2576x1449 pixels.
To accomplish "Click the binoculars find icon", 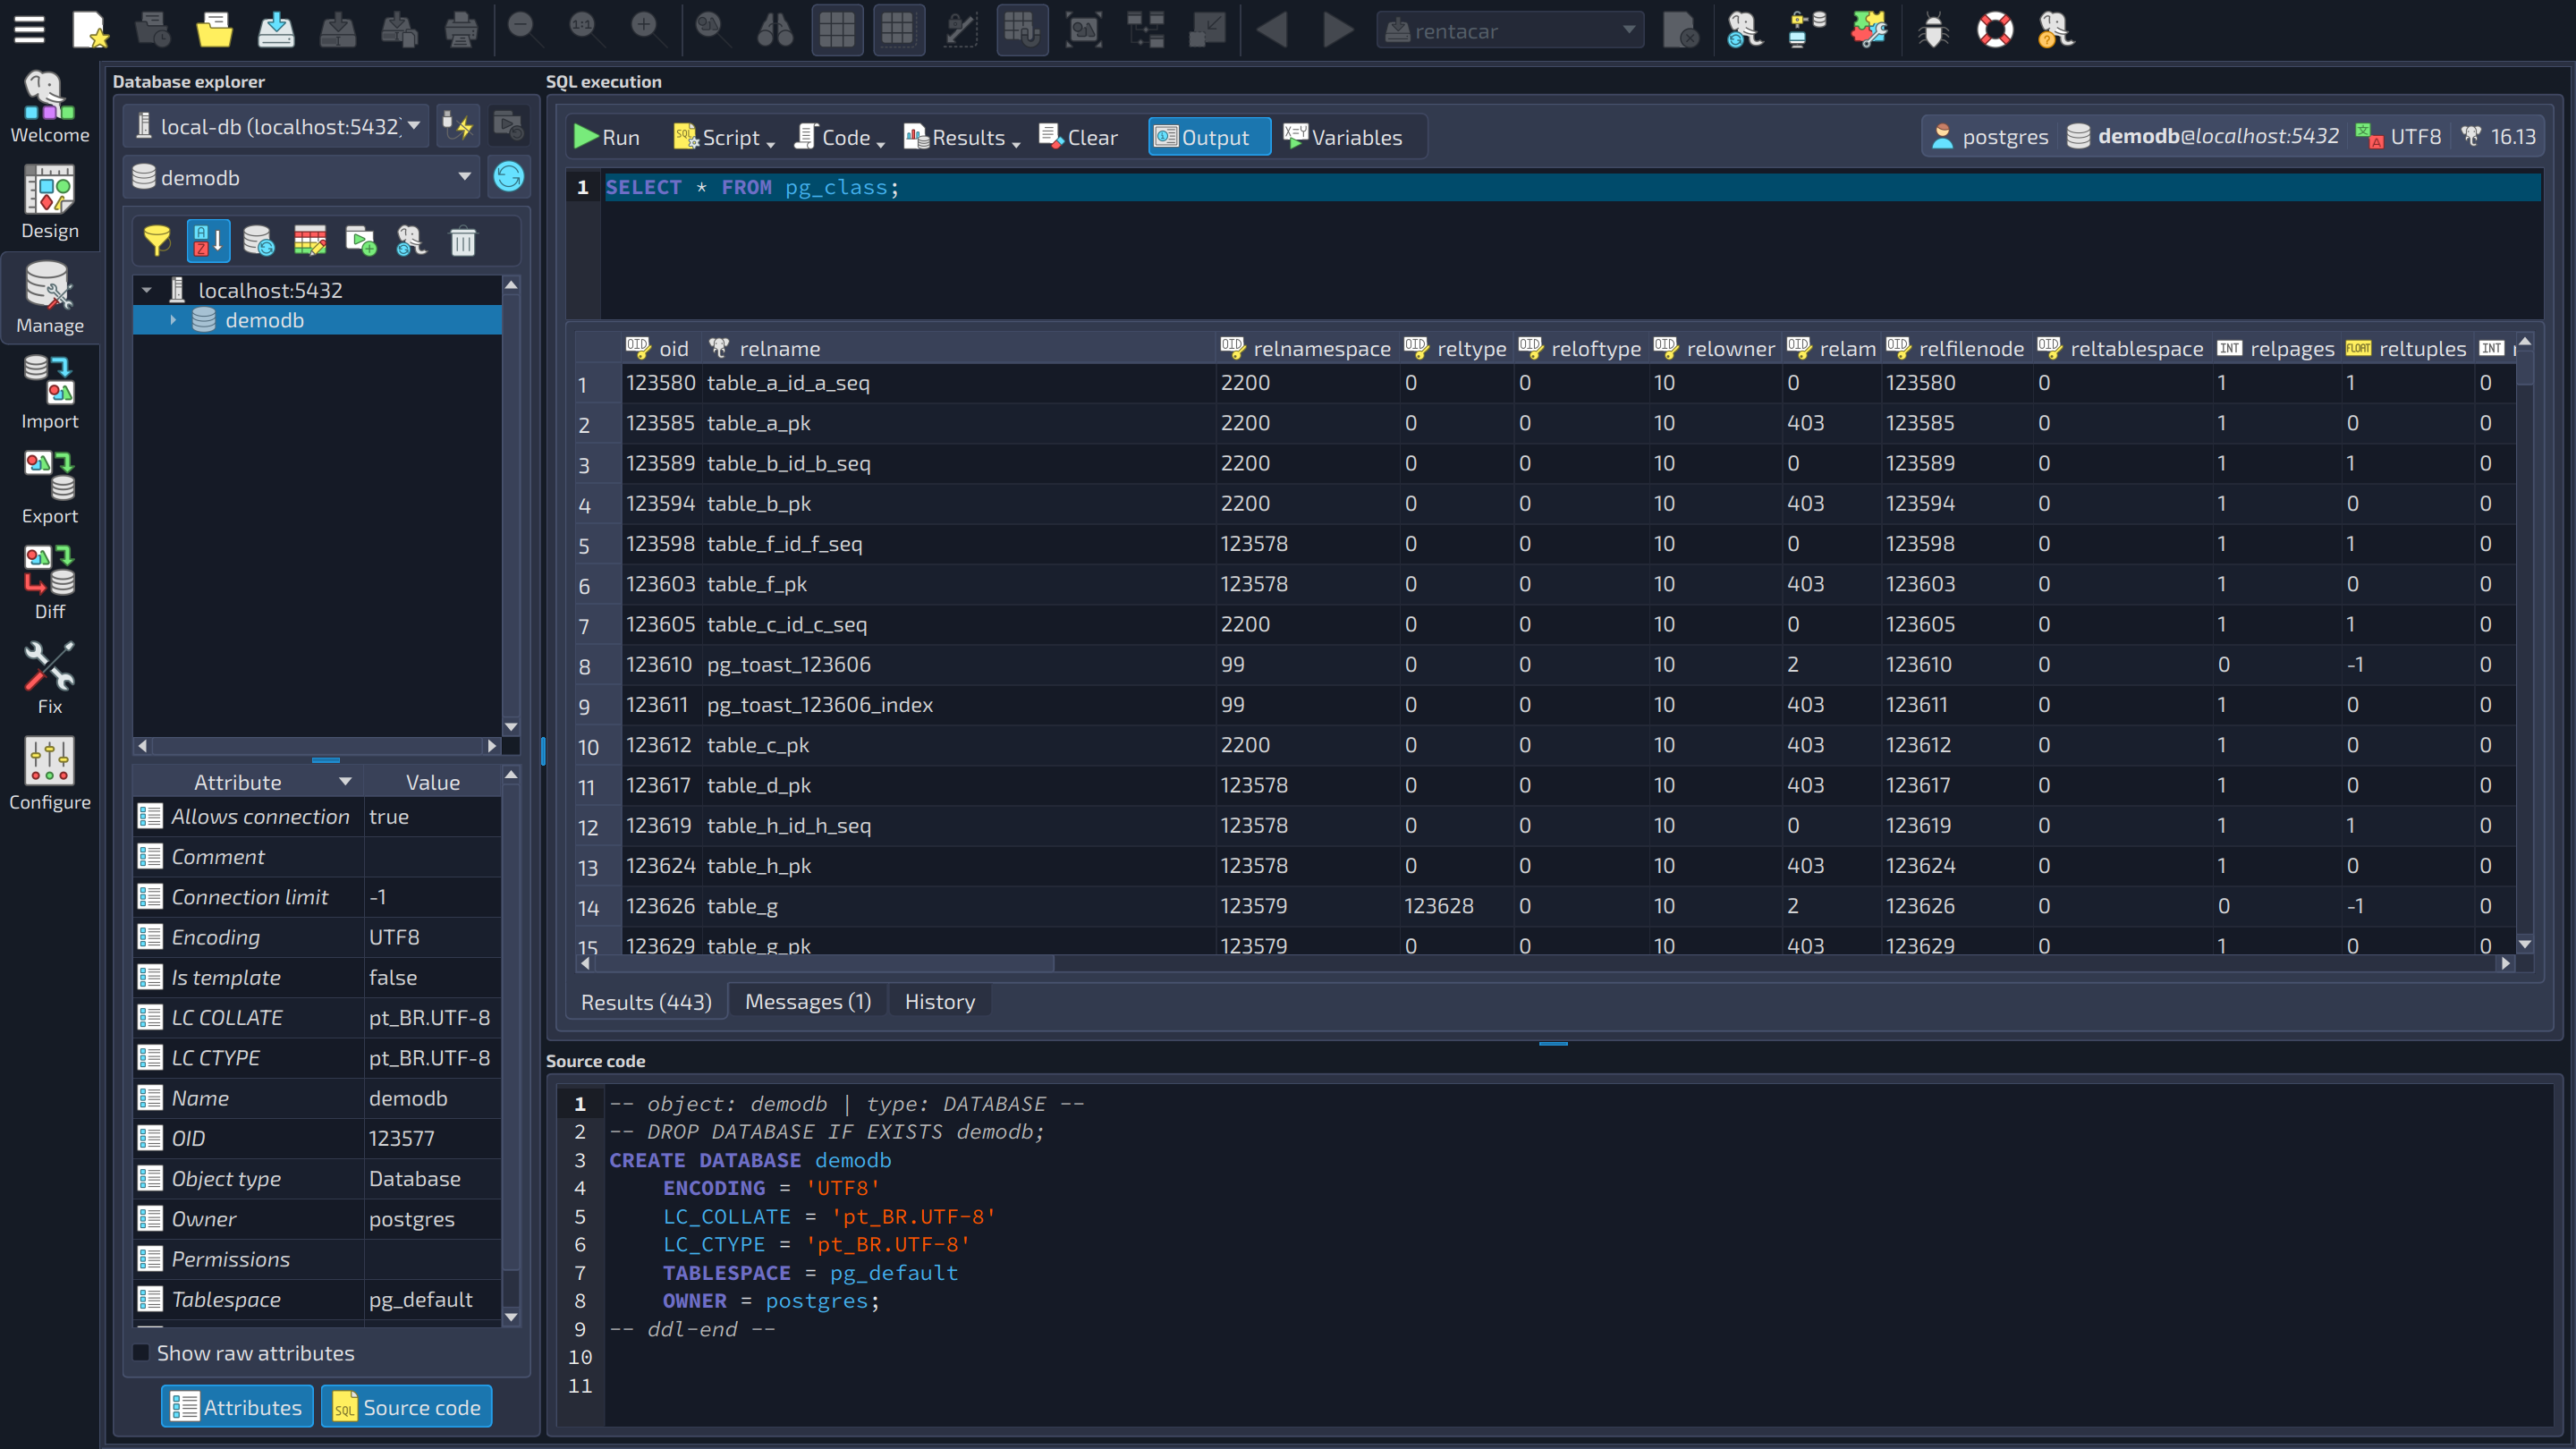I will [775, 29].
